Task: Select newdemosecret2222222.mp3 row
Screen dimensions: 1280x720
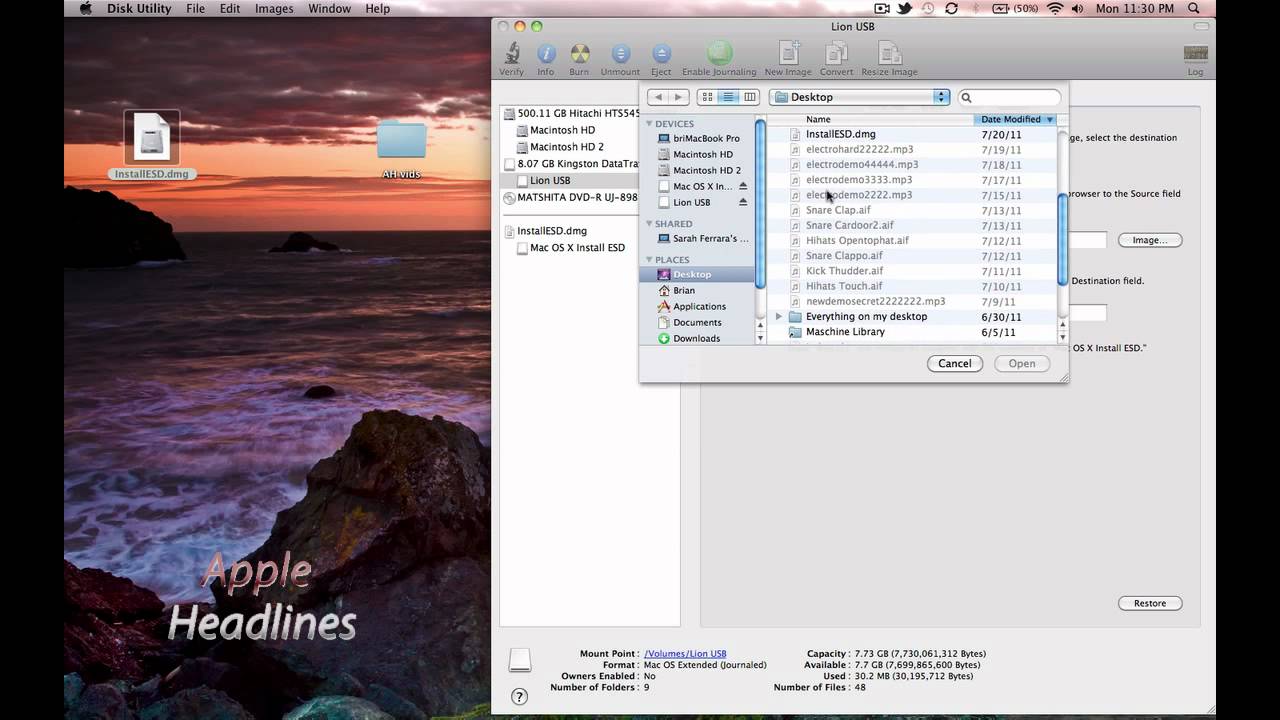Action: 911,301
